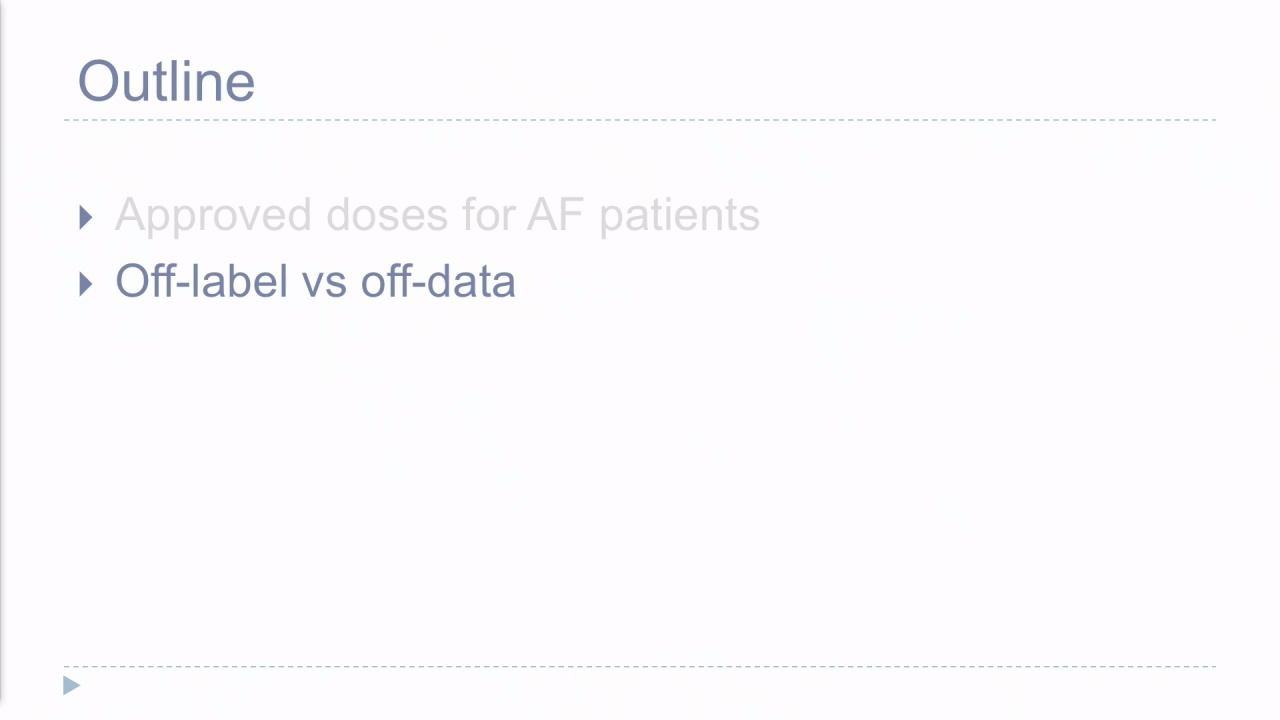Click the empty slide area below the bullets
Image resolution: width=1280 pixels, height=720 pixels.
click(640, 480)
